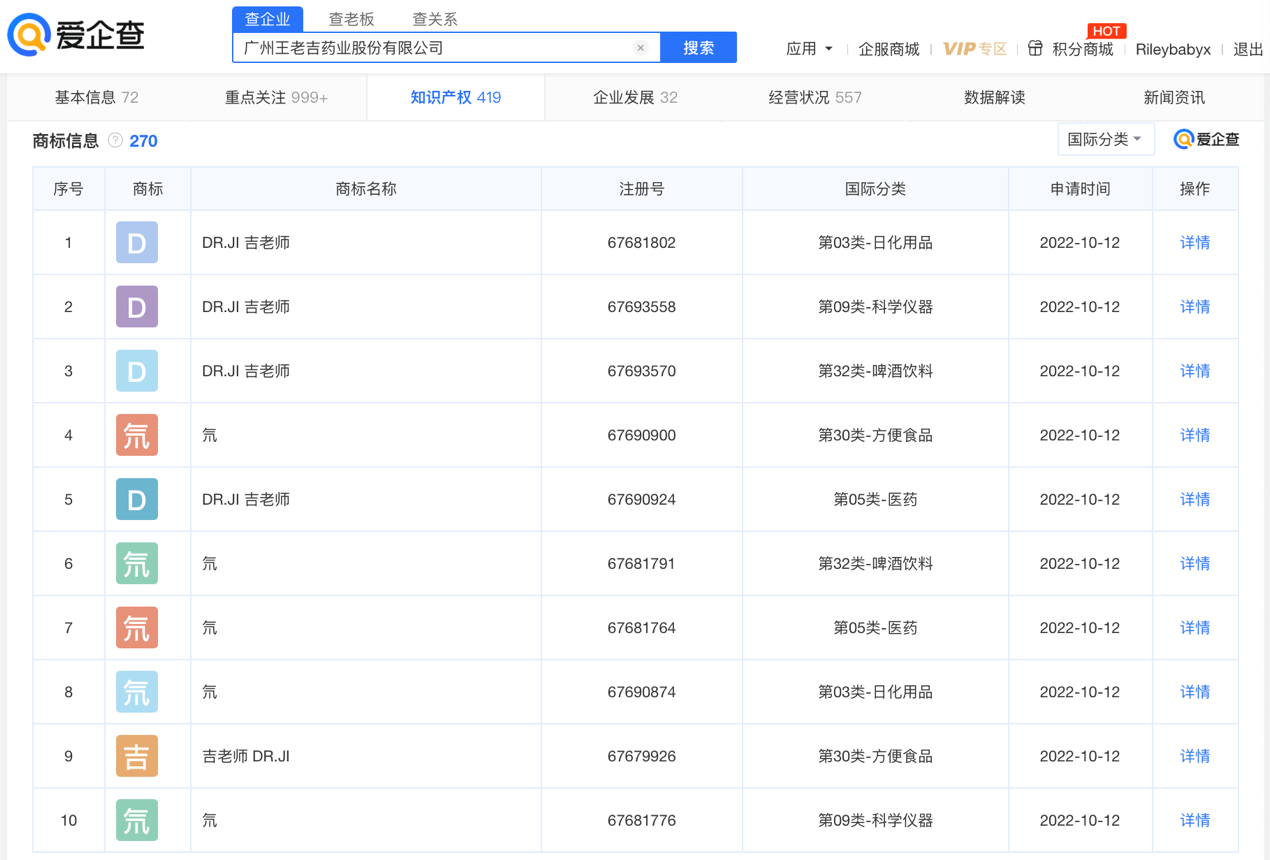Open trademark thumbnail in row 10
The image size is (1270, 860).
[137, 820]
